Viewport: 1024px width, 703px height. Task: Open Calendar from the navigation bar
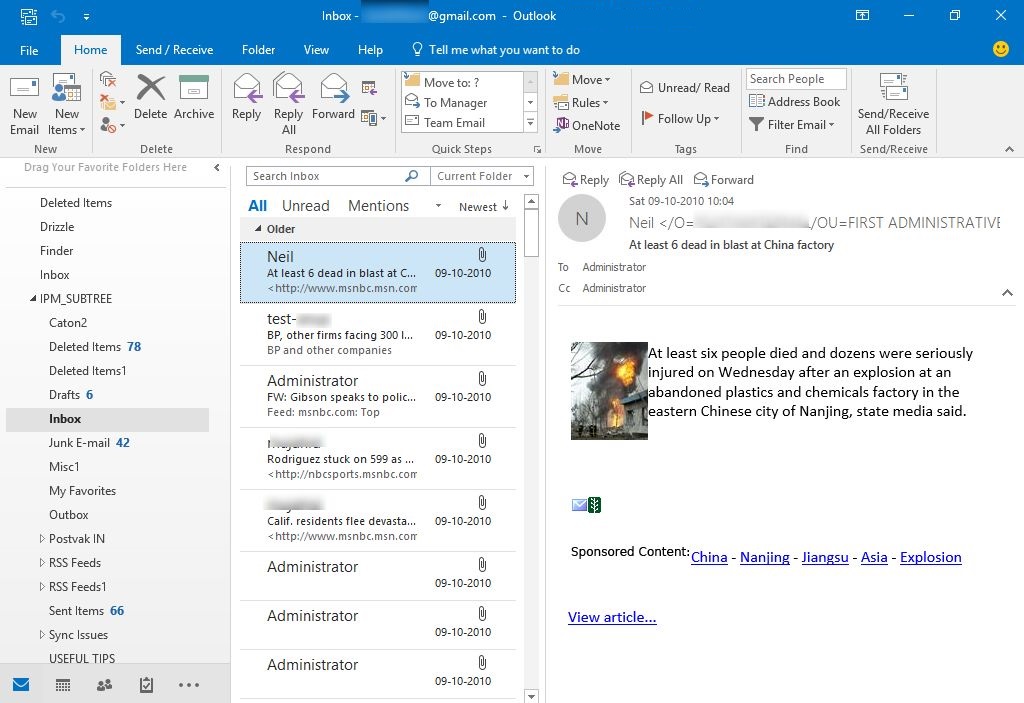tap(63, 685)
